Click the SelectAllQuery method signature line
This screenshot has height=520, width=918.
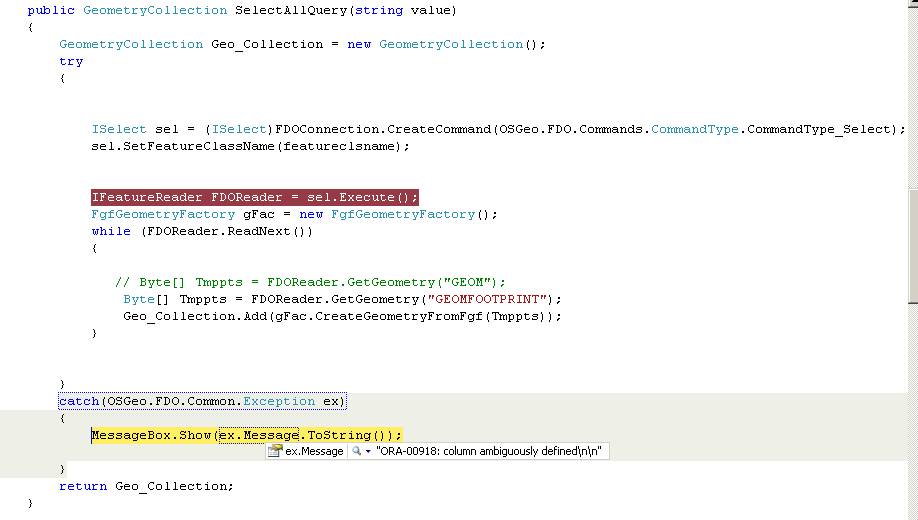click(242, 11)
